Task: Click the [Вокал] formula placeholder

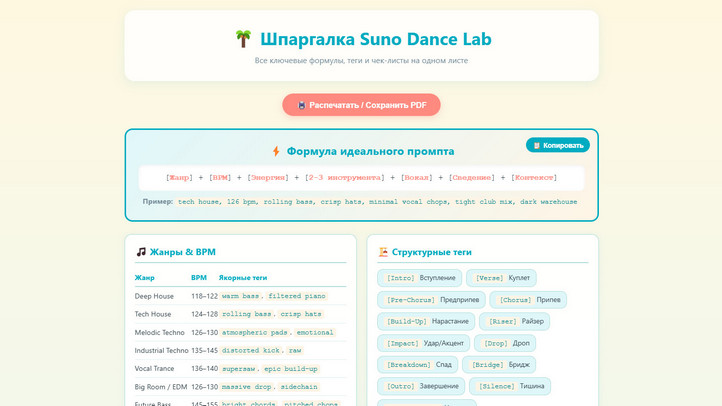Action: [x=416, y=178]
